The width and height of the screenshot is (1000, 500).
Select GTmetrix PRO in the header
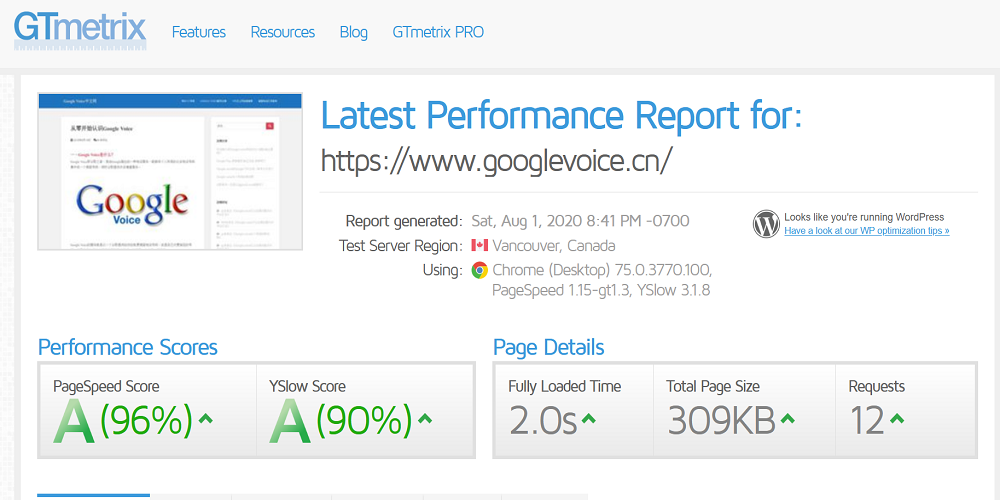[x=438, y=32]
